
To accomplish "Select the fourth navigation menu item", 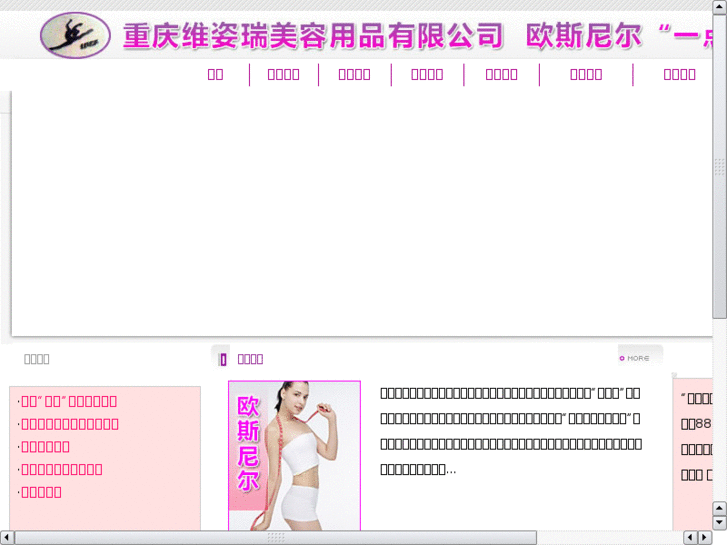I will coord(427,74).
